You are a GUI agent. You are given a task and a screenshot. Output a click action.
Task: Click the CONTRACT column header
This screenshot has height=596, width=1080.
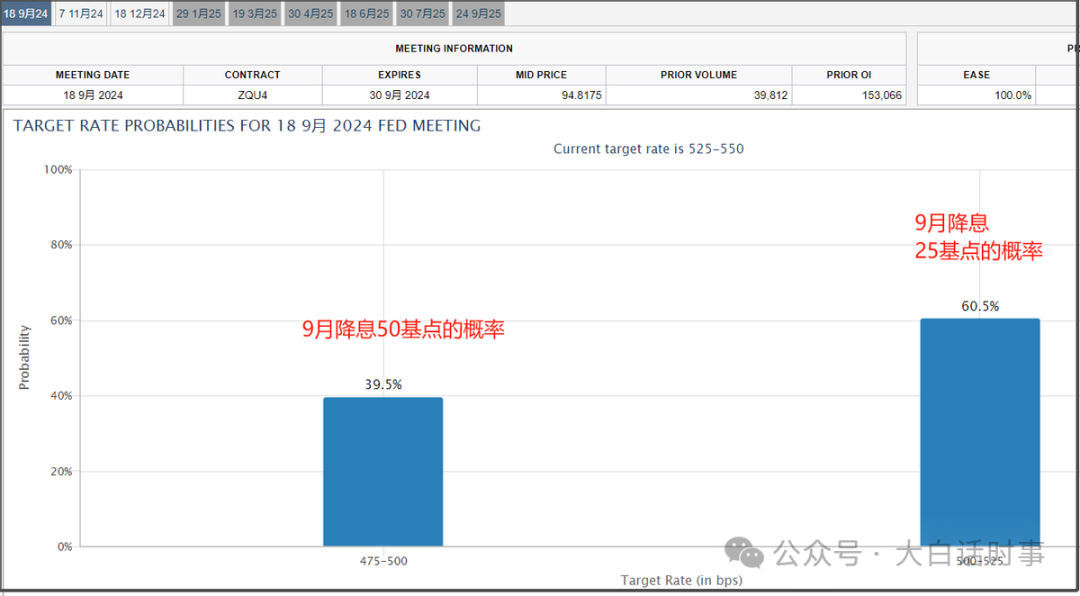point(253,75)
